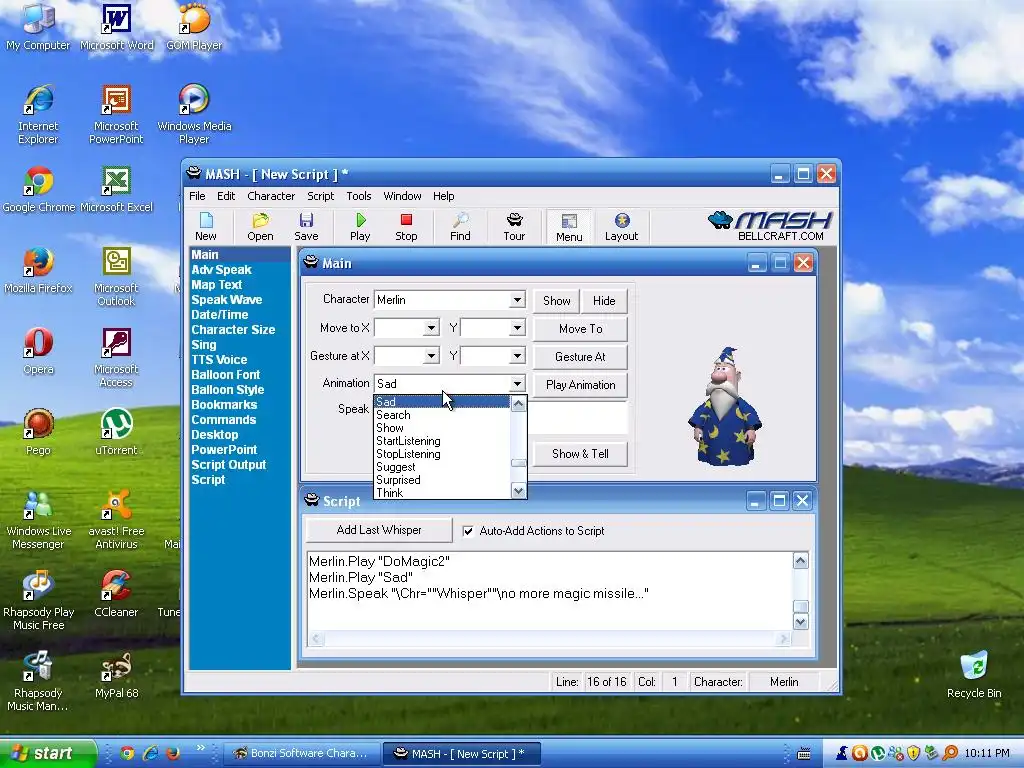This screenshot has width=1024, height=768.
Task: Toggle Auto-Add Actions to Script checkbox
Action: pyautogui.click(x=468, y=531)
